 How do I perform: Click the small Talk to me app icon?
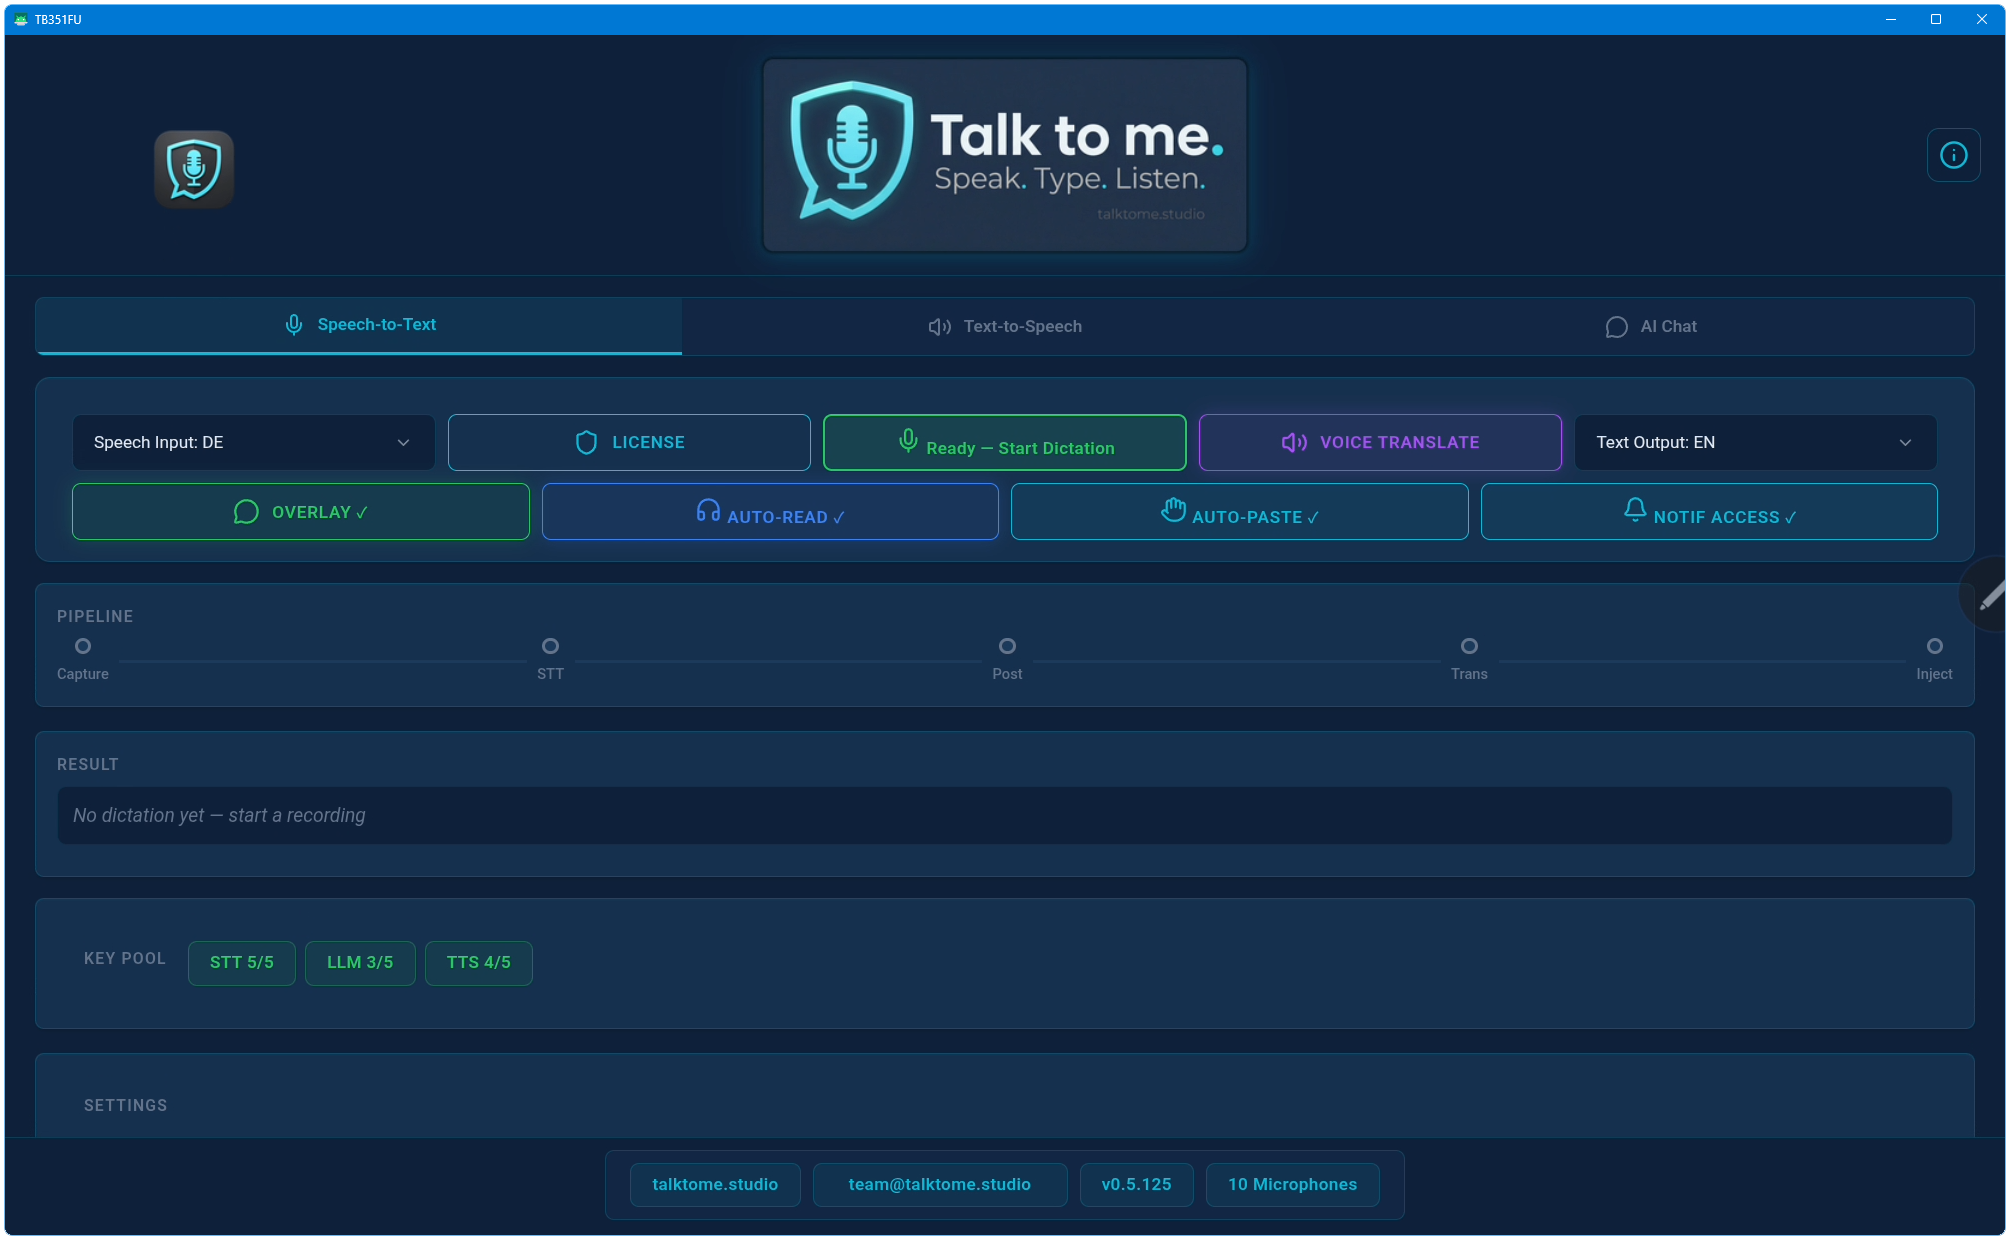194,169
